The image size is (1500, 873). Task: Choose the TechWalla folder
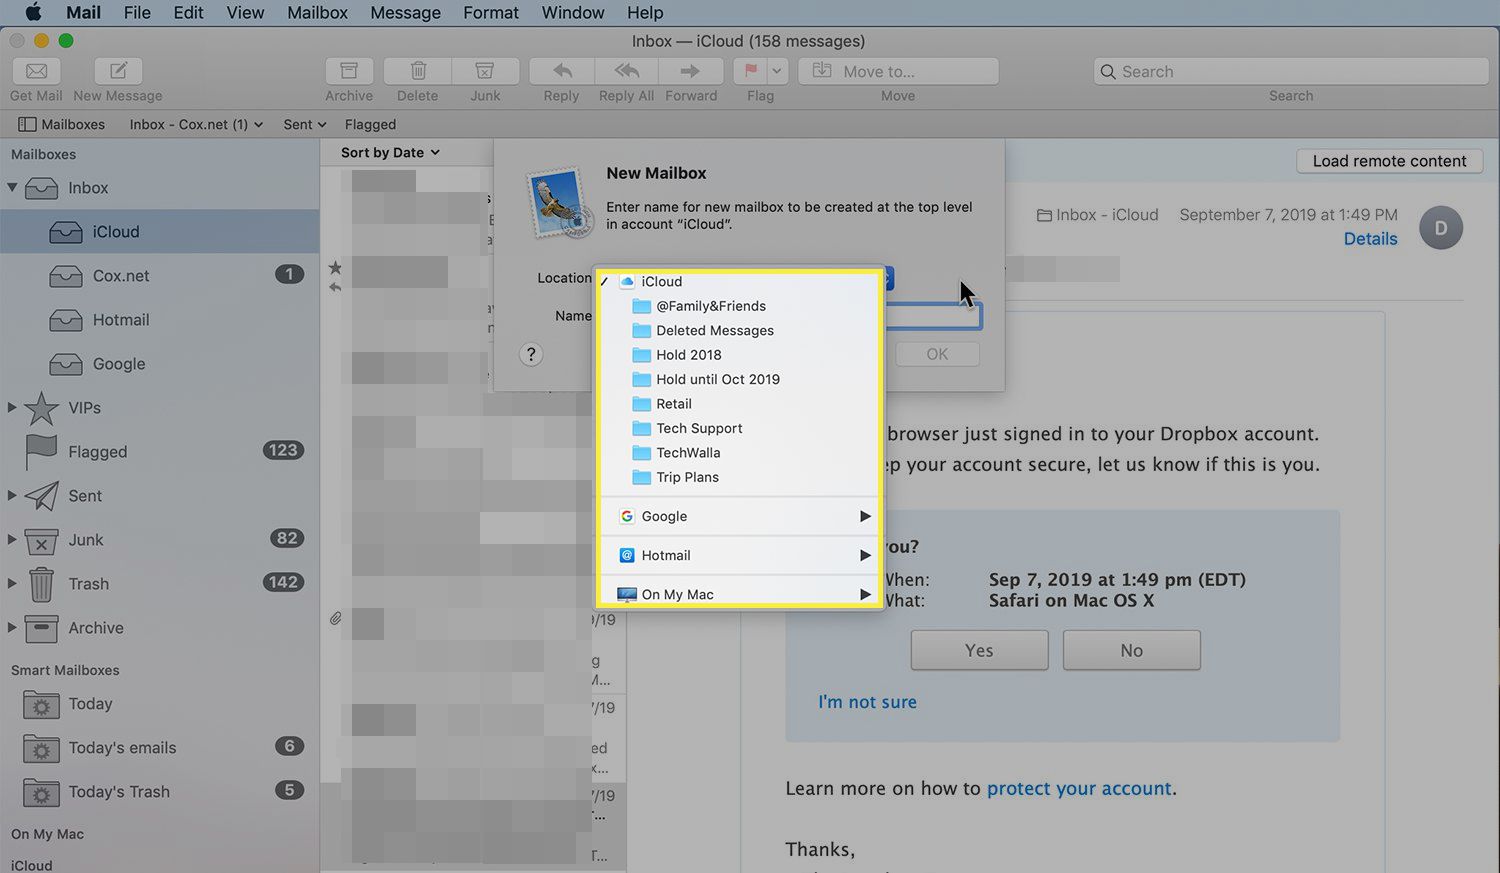tap(738, 453)
